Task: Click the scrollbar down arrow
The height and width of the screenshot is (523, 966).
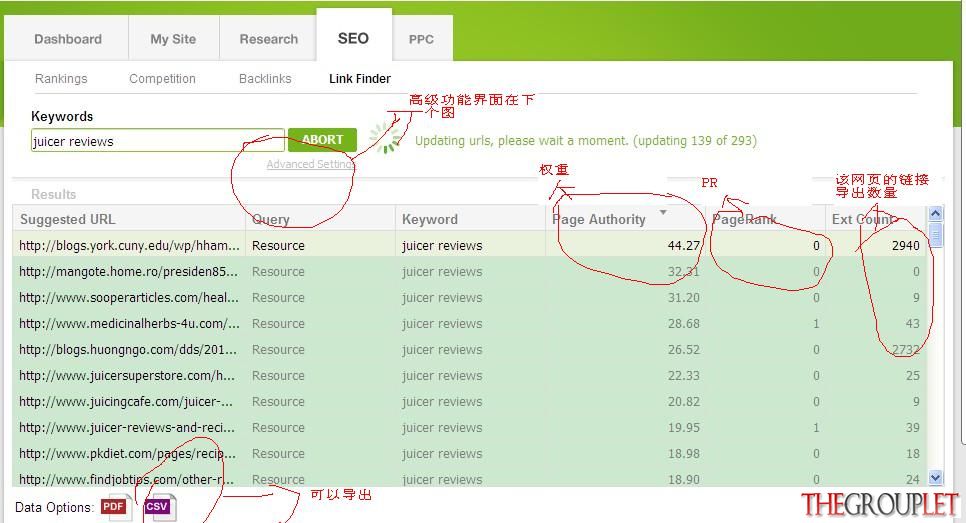Action: 935,477
